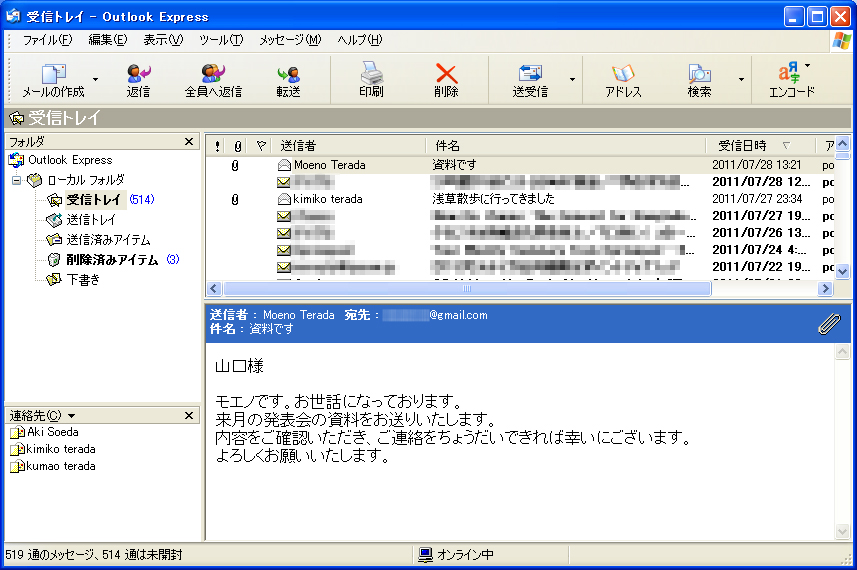Click sender name Moeno Terada in preview header
The height and width of the screenshot is (570, 857).
coord(298,315)
